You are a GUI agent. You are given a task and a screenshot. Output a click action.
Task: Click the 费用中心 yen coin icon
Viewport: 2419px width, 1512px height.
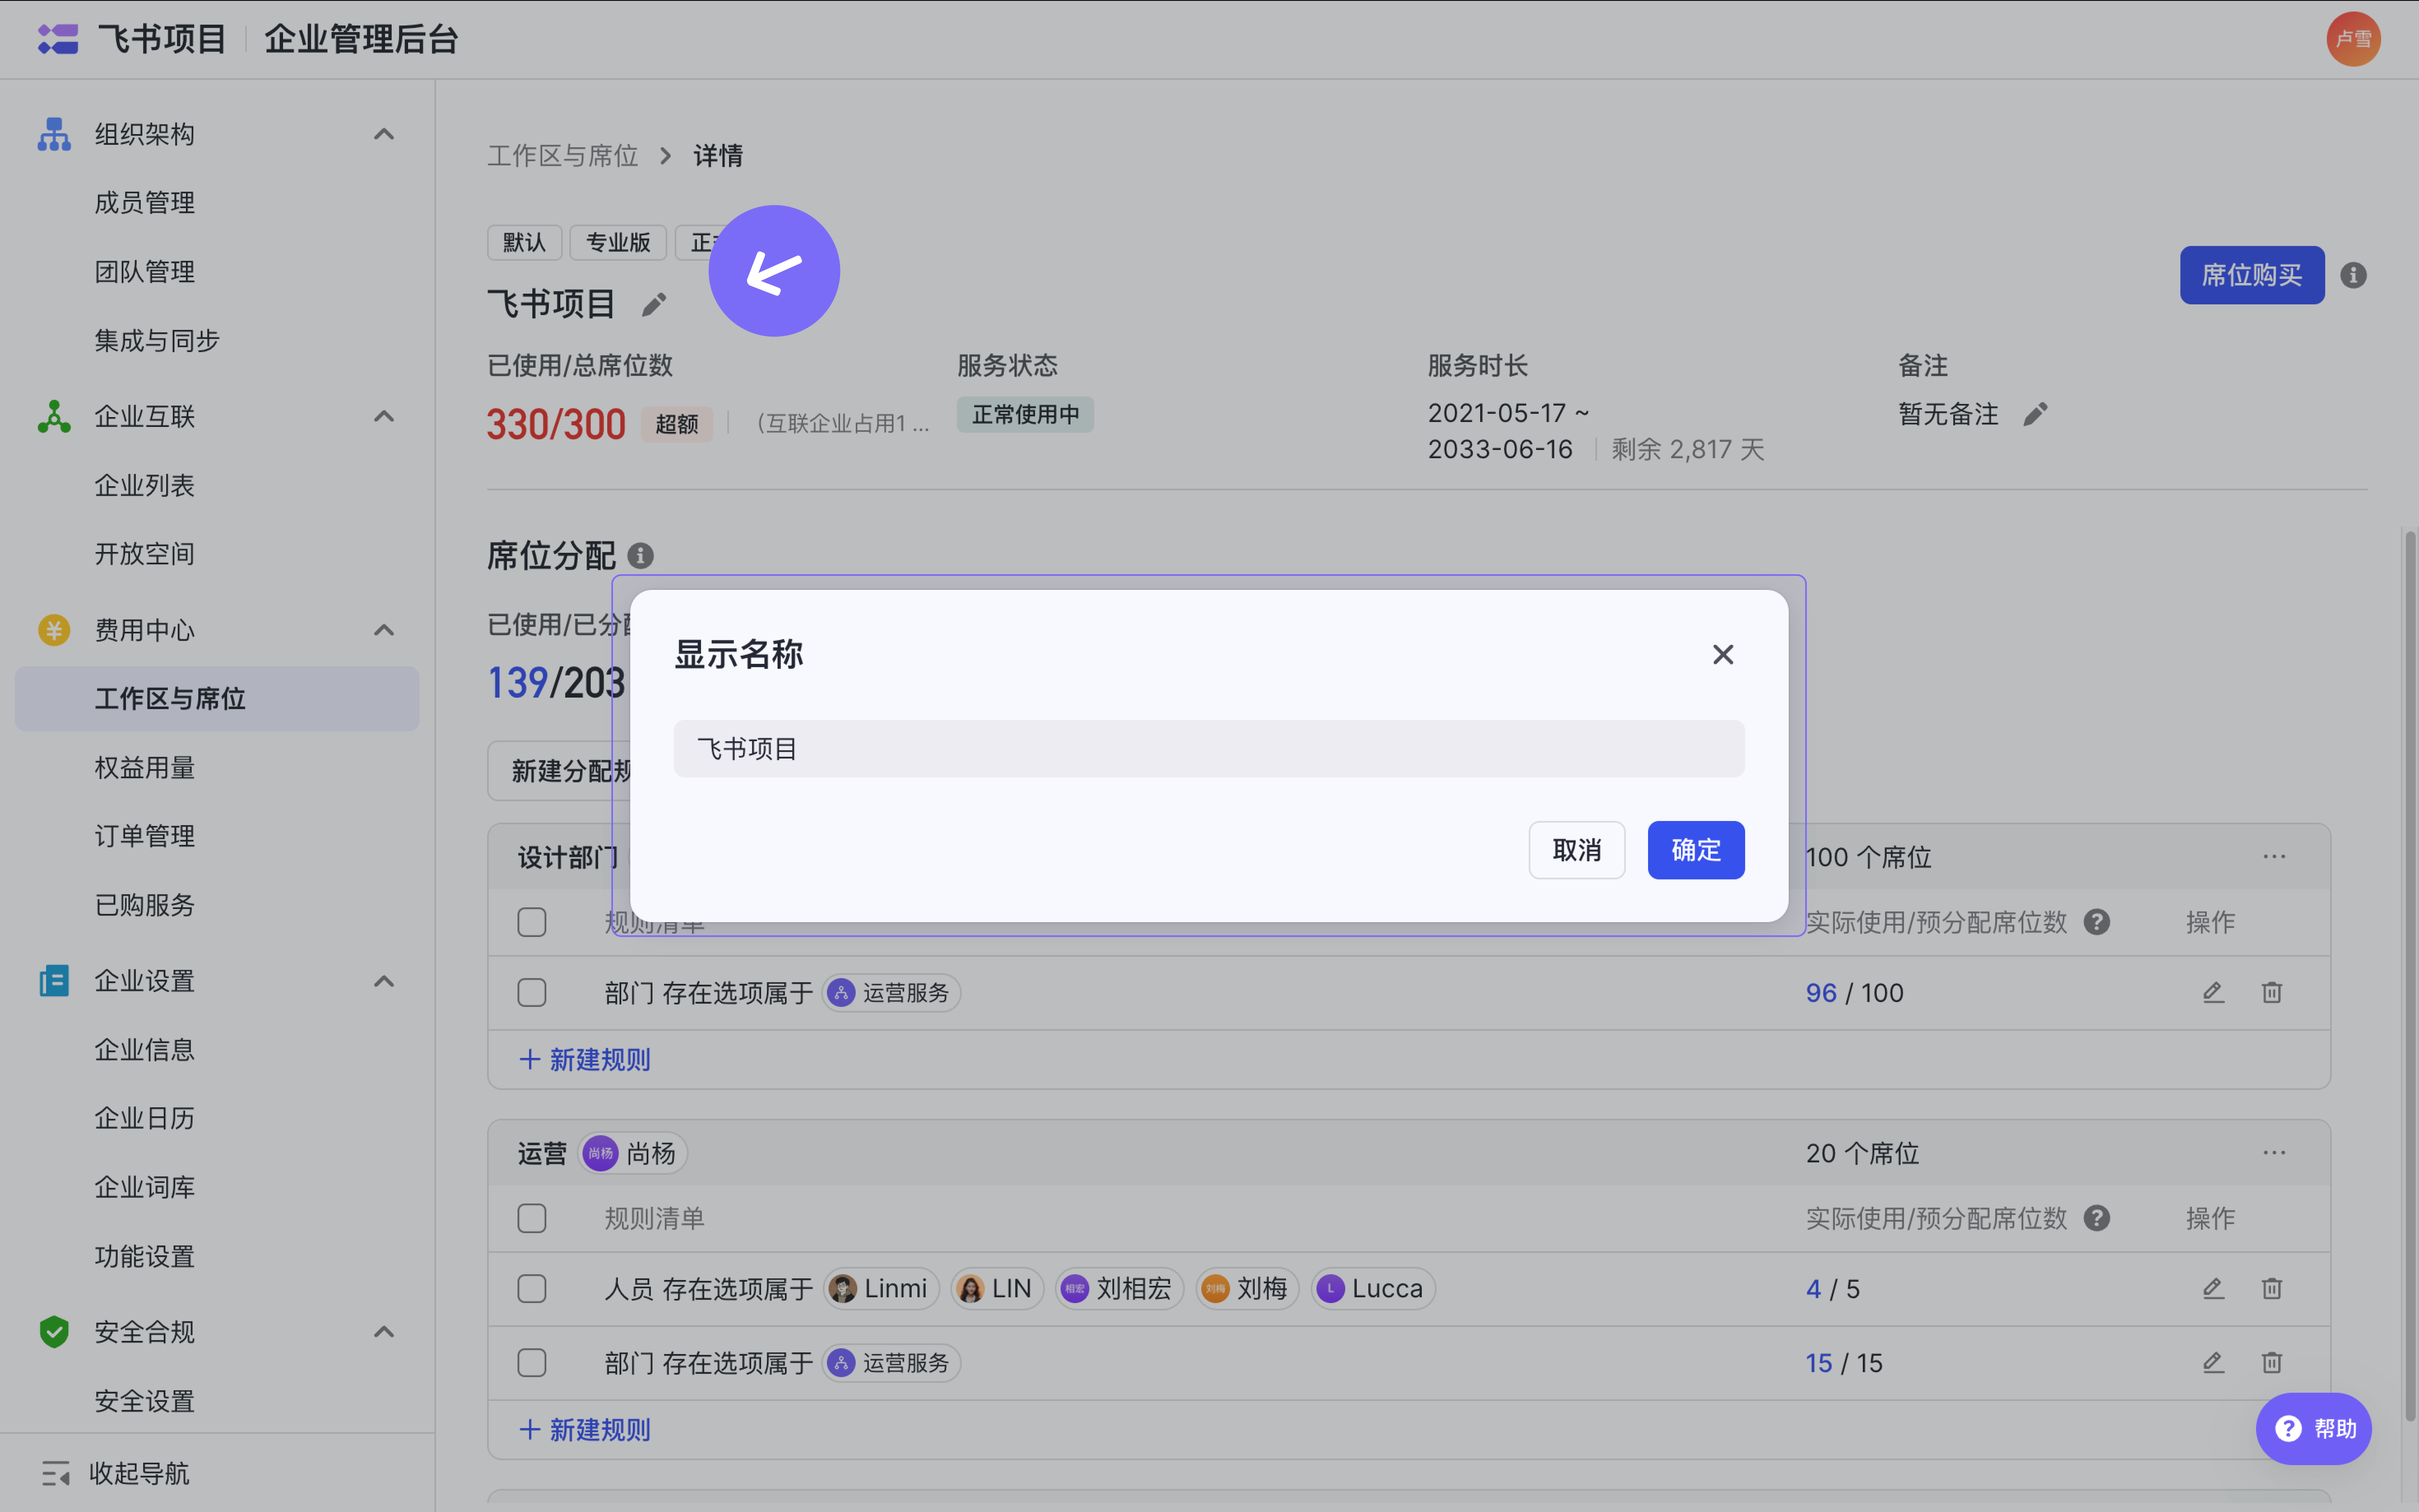54,630
